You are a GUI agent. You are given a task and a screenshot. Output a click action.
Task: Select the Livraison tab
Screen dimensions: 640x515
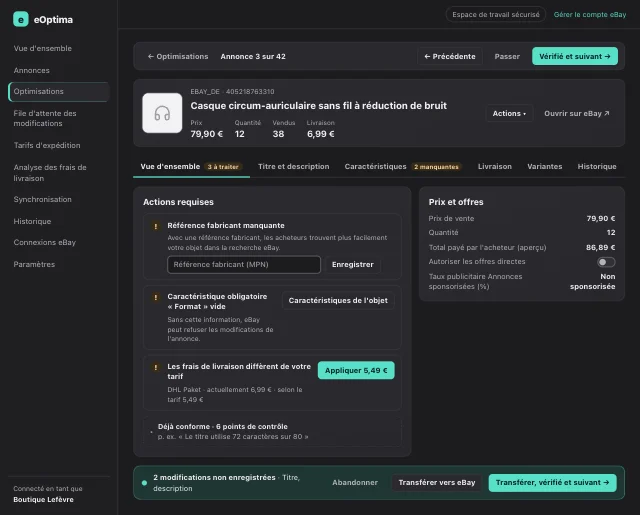[x=495, y=166]
